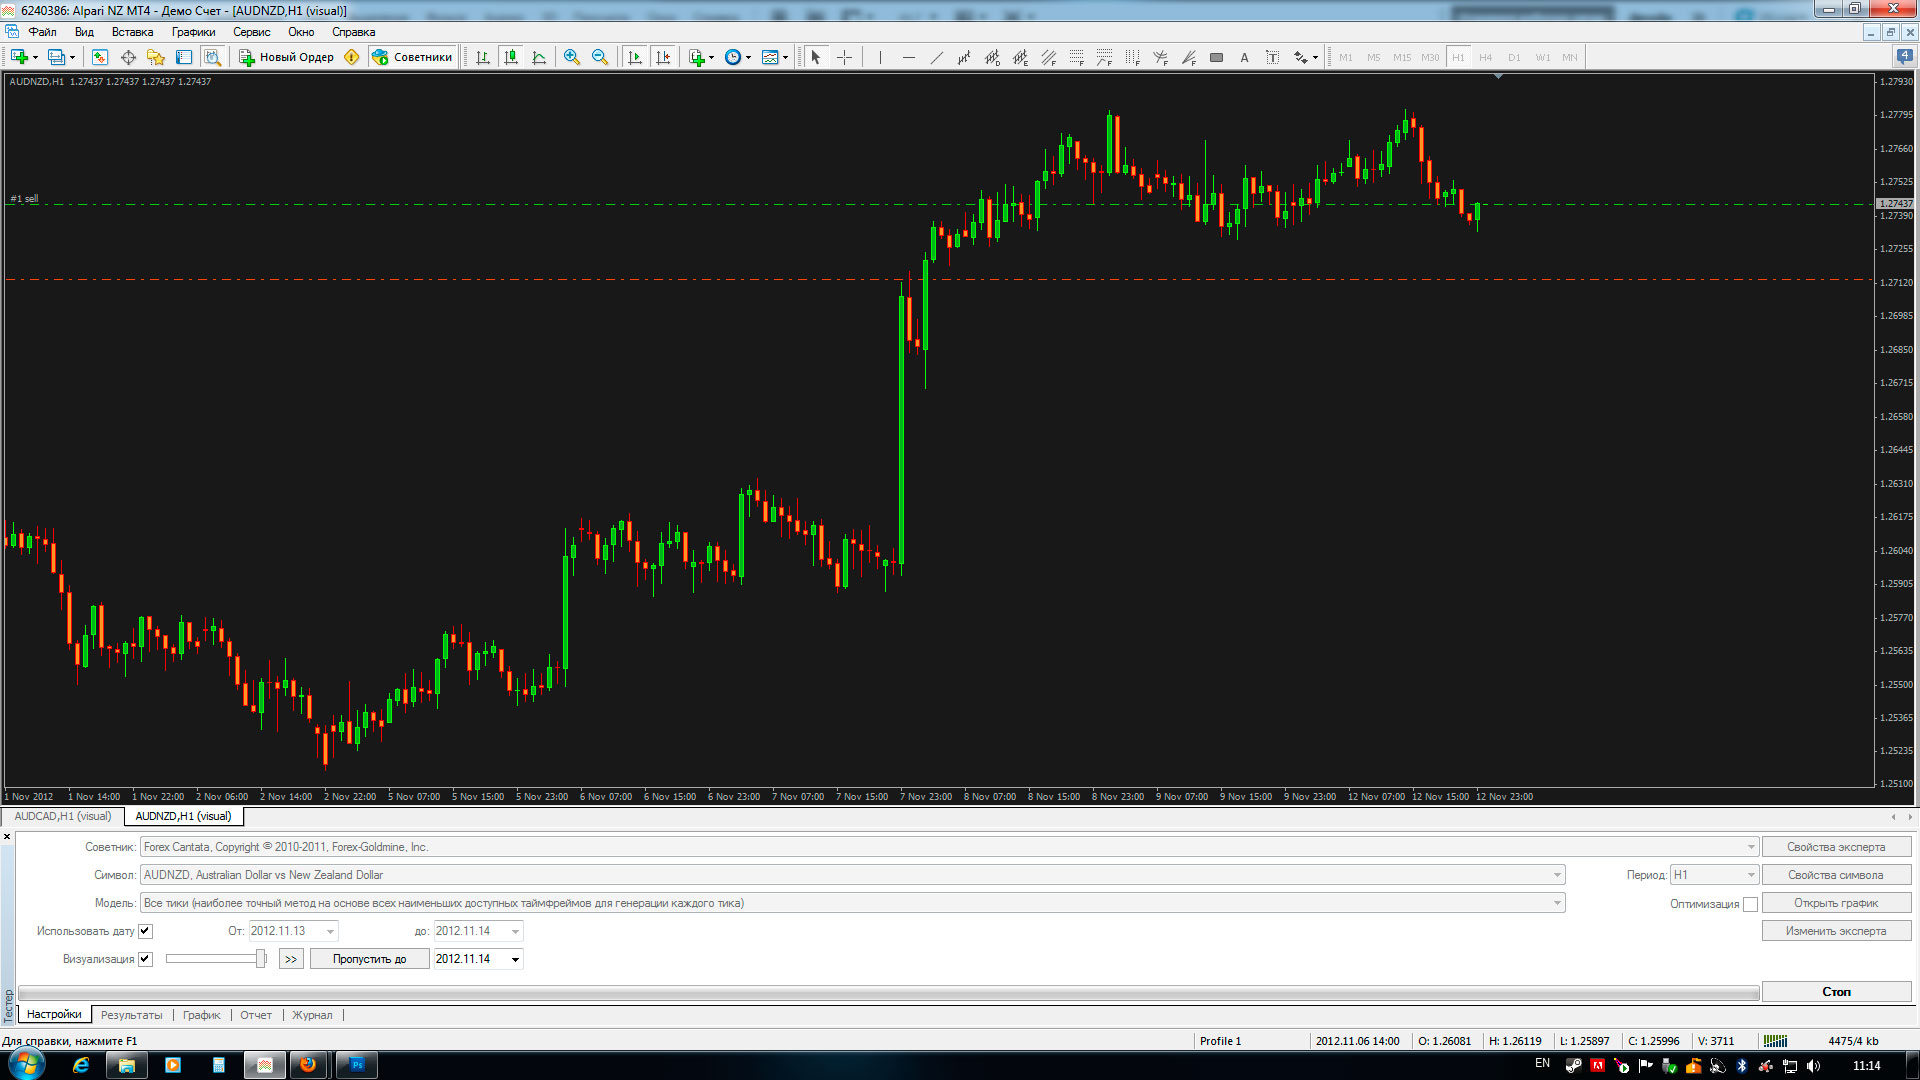Open periodicity clock icon
This screenshot has width=1920, height=1080.
point(733,57)
